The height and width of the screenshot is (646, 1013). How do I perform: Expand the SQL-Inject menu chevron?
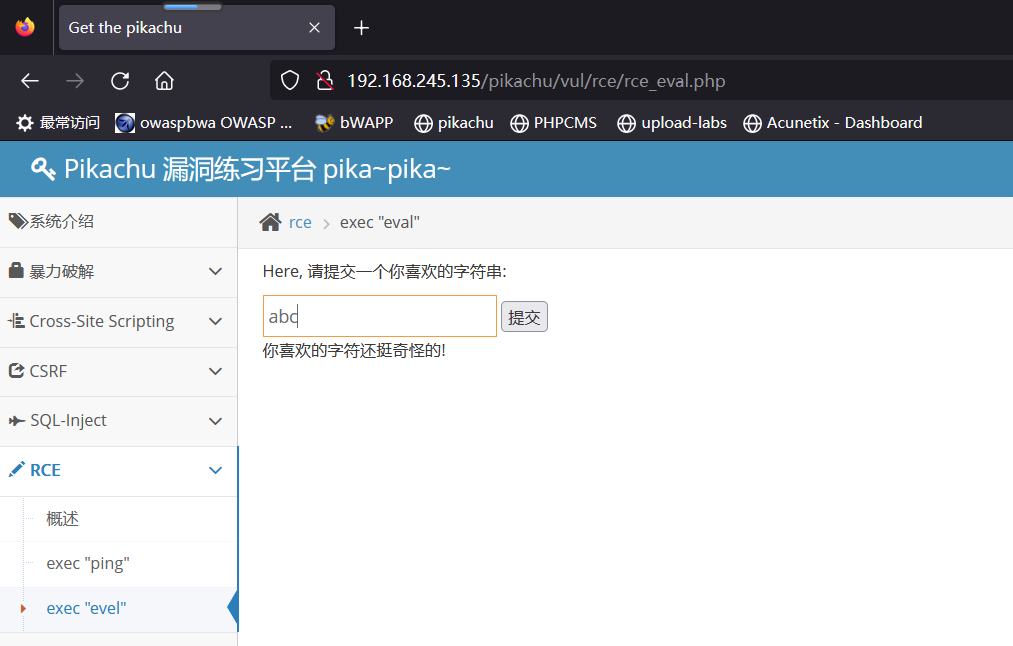[216, 421]
